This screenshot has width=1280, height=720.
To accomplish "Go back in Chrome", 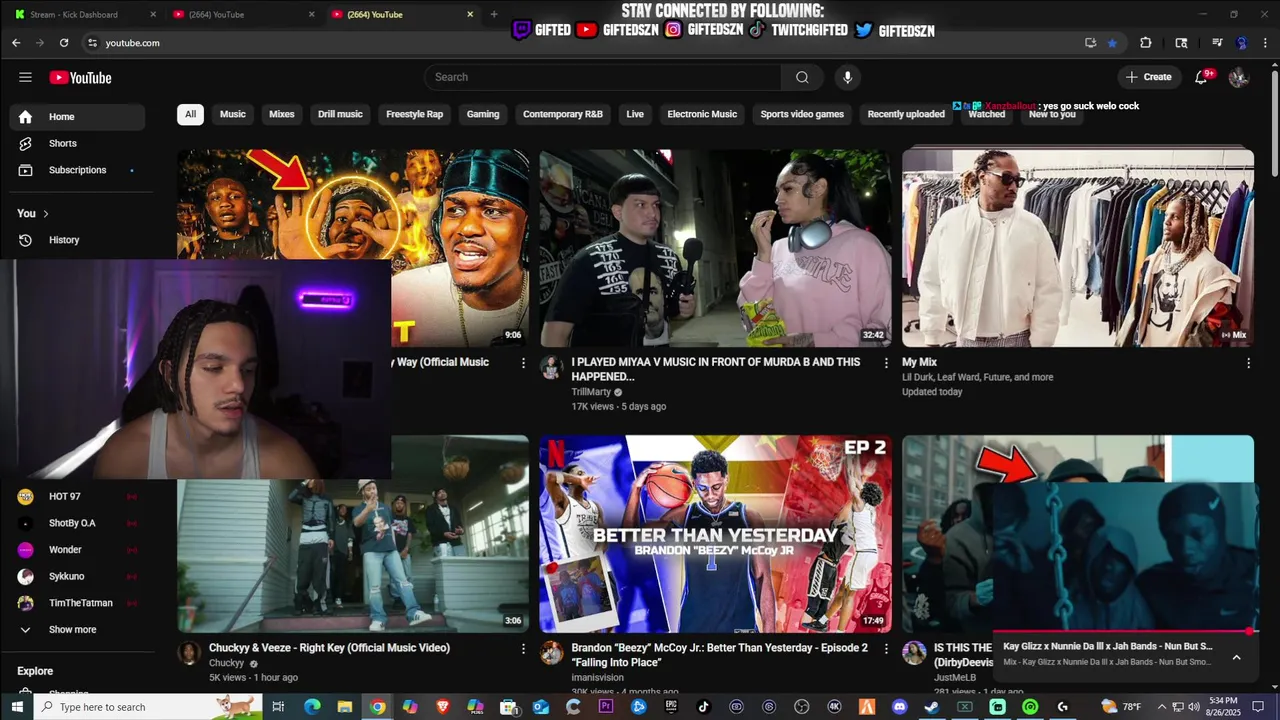I will point(16,43).
